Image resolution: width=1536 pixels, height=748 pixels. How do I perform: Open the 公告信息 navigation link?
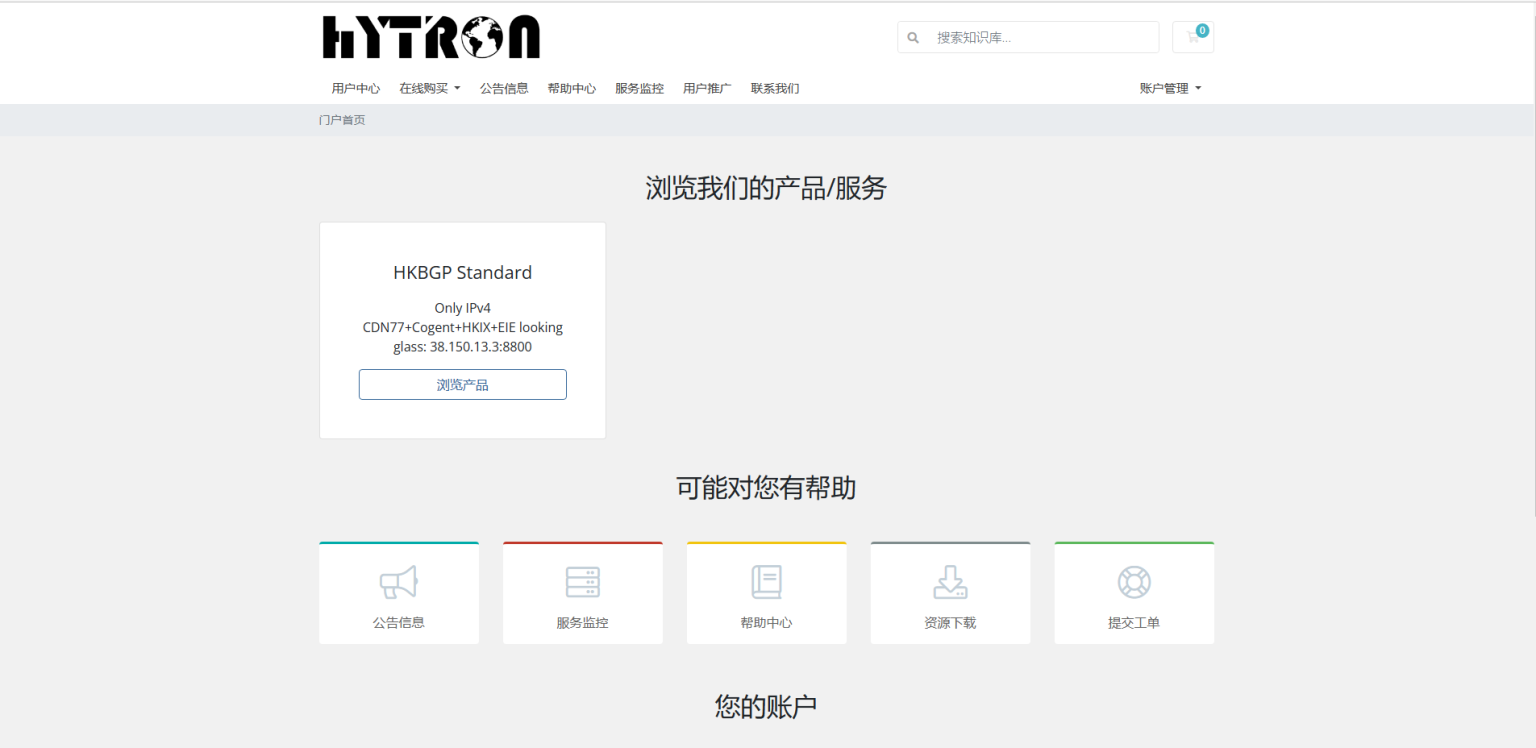504,88
